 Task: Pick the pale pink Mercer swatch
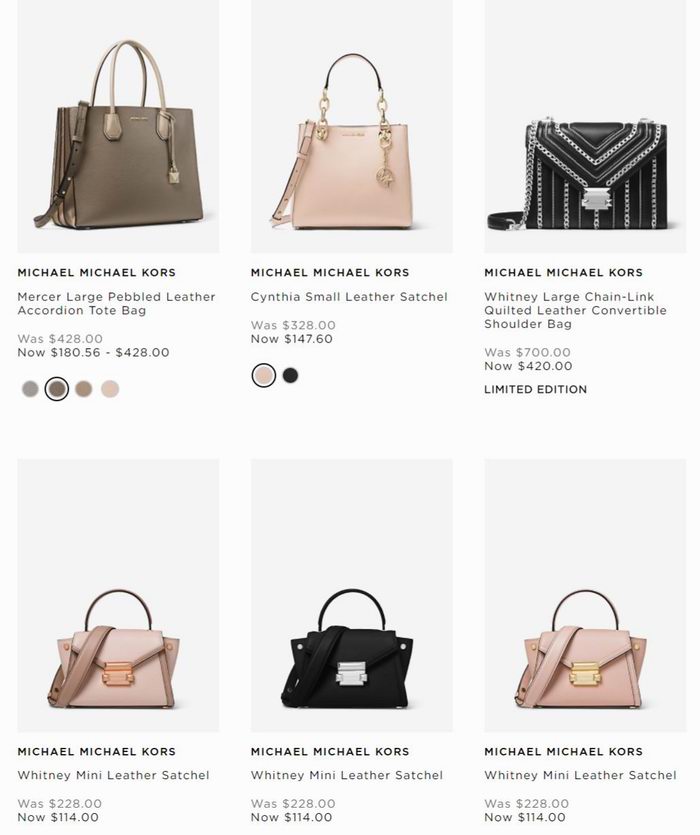110,389
